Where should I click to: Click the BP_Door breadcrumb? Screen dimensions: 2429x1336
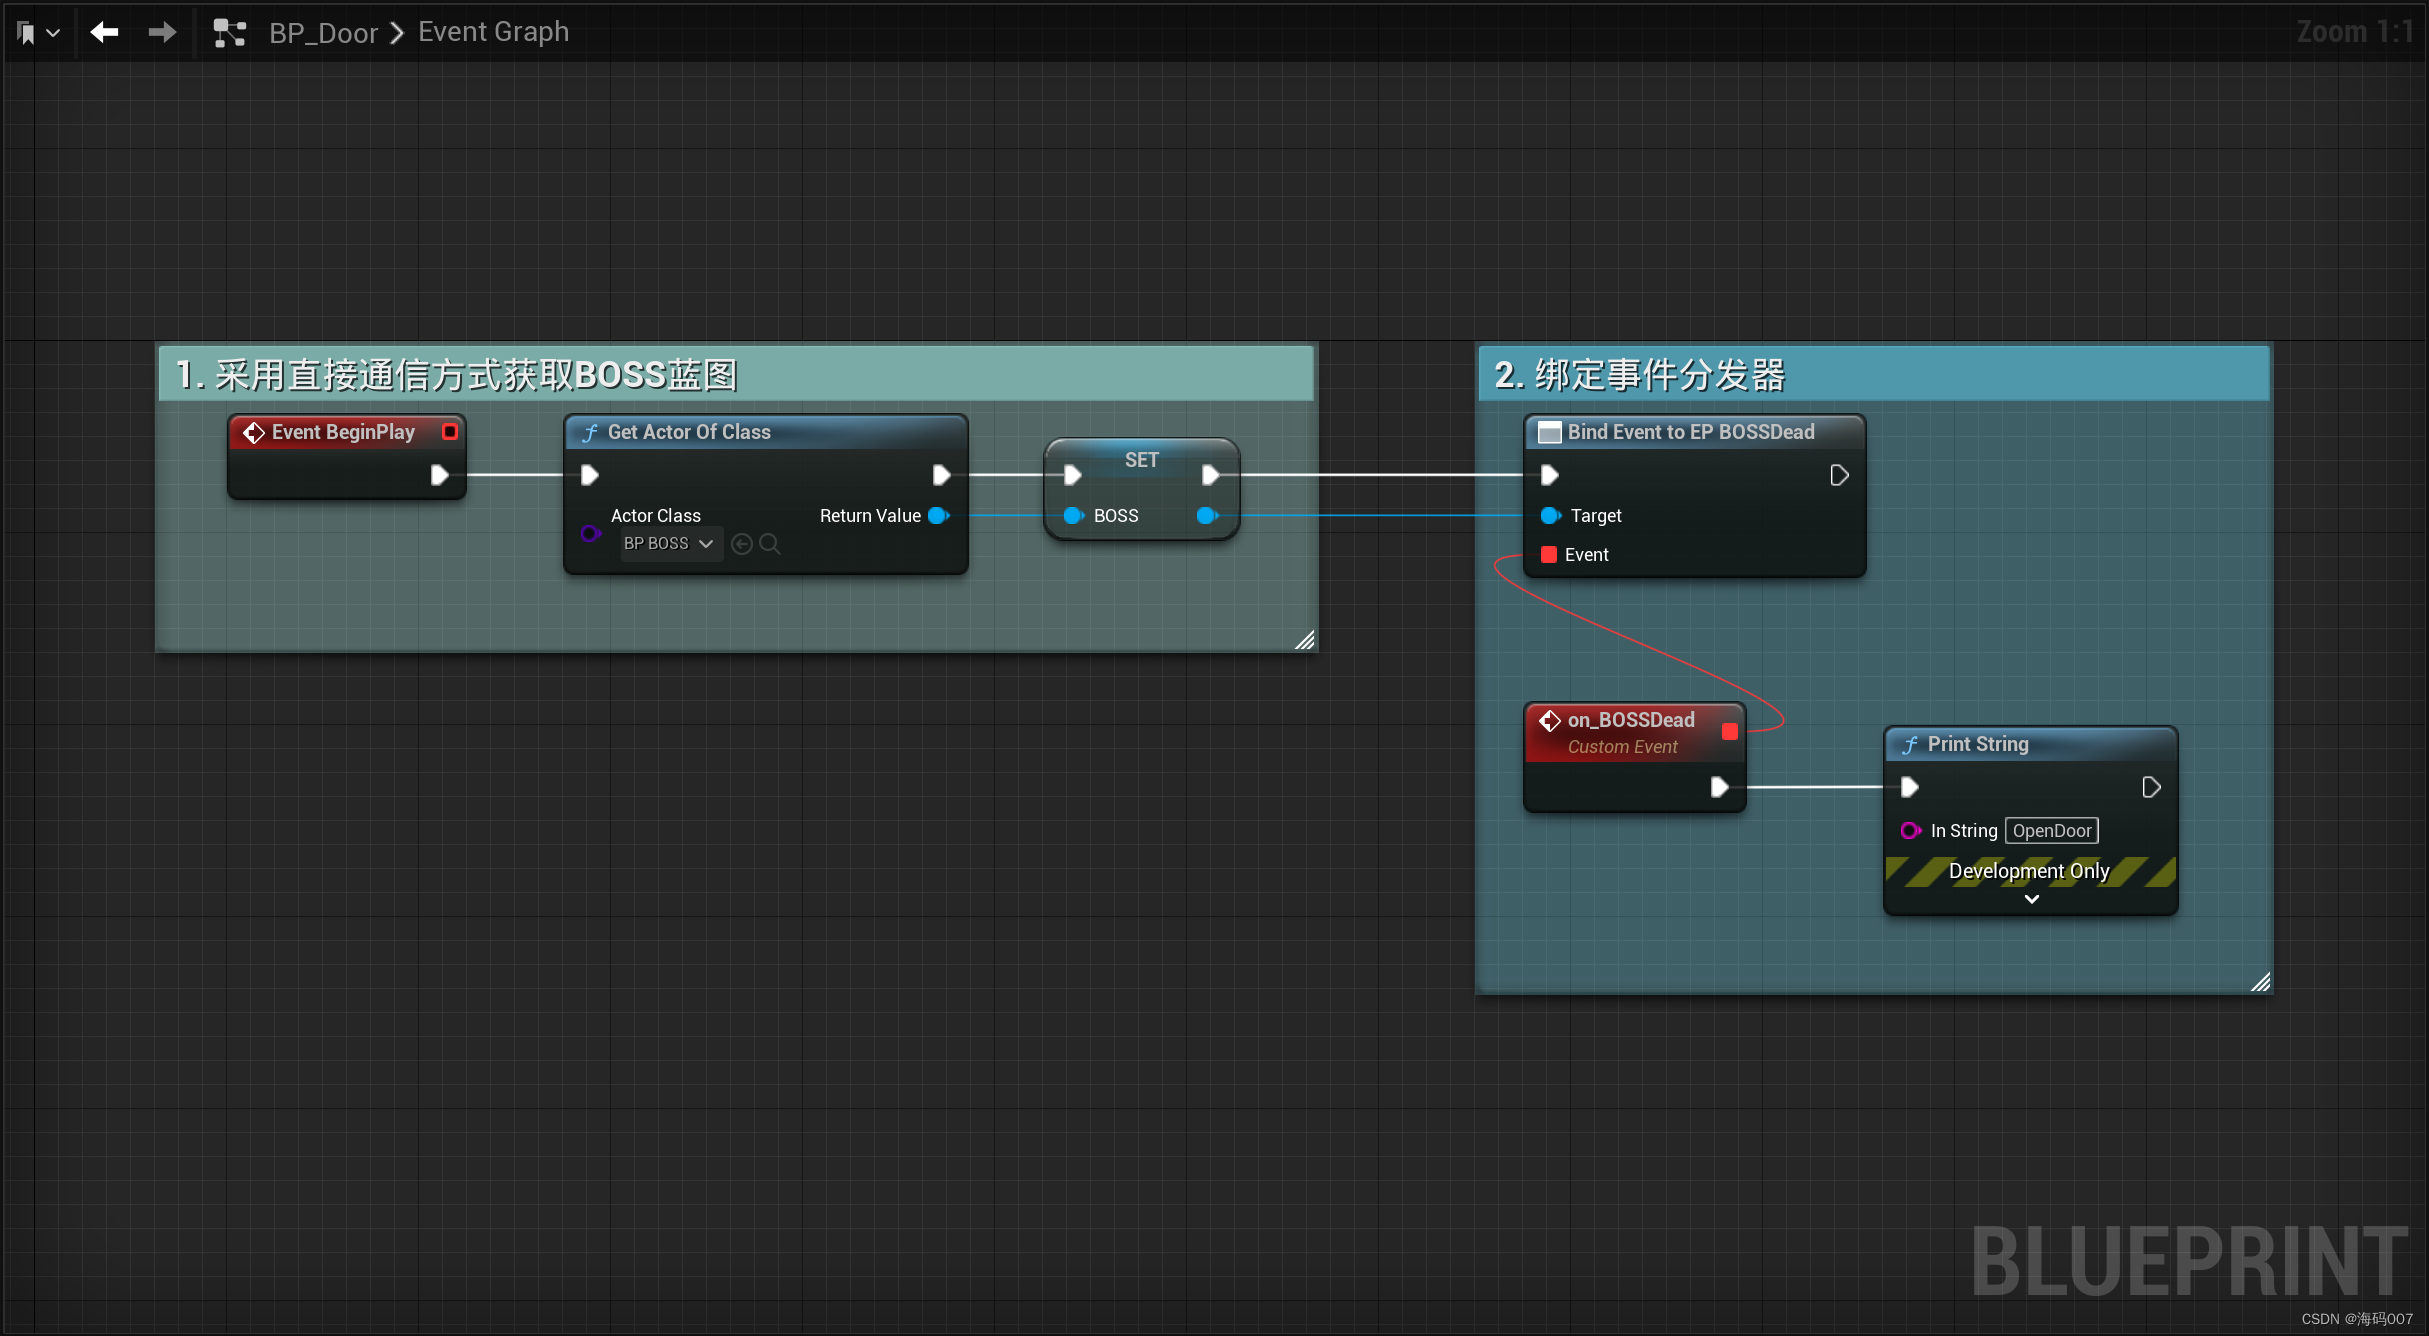(x=323, y=33)
